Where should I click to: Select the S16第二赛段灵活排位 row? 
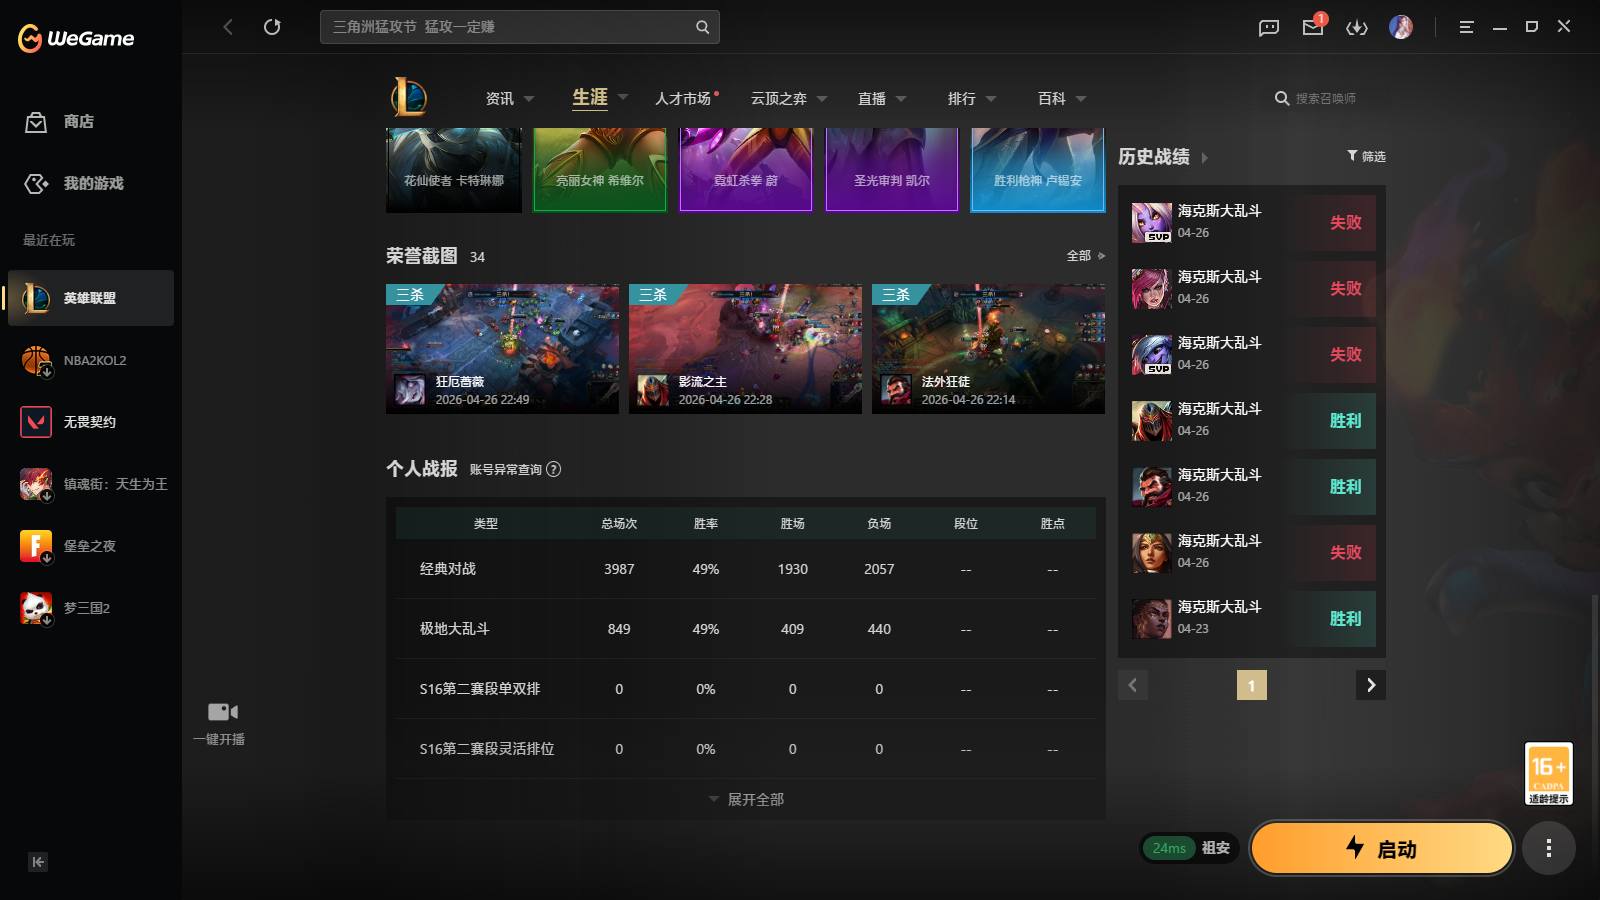click(746, 749)
